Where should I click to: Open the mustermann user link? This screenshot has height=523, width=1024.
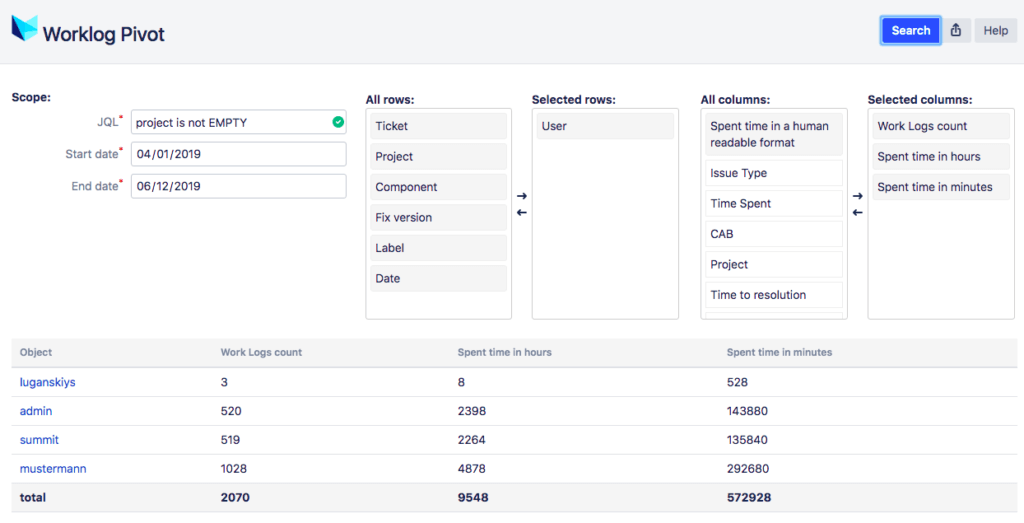pyautogui.click(x=53, y=468)
